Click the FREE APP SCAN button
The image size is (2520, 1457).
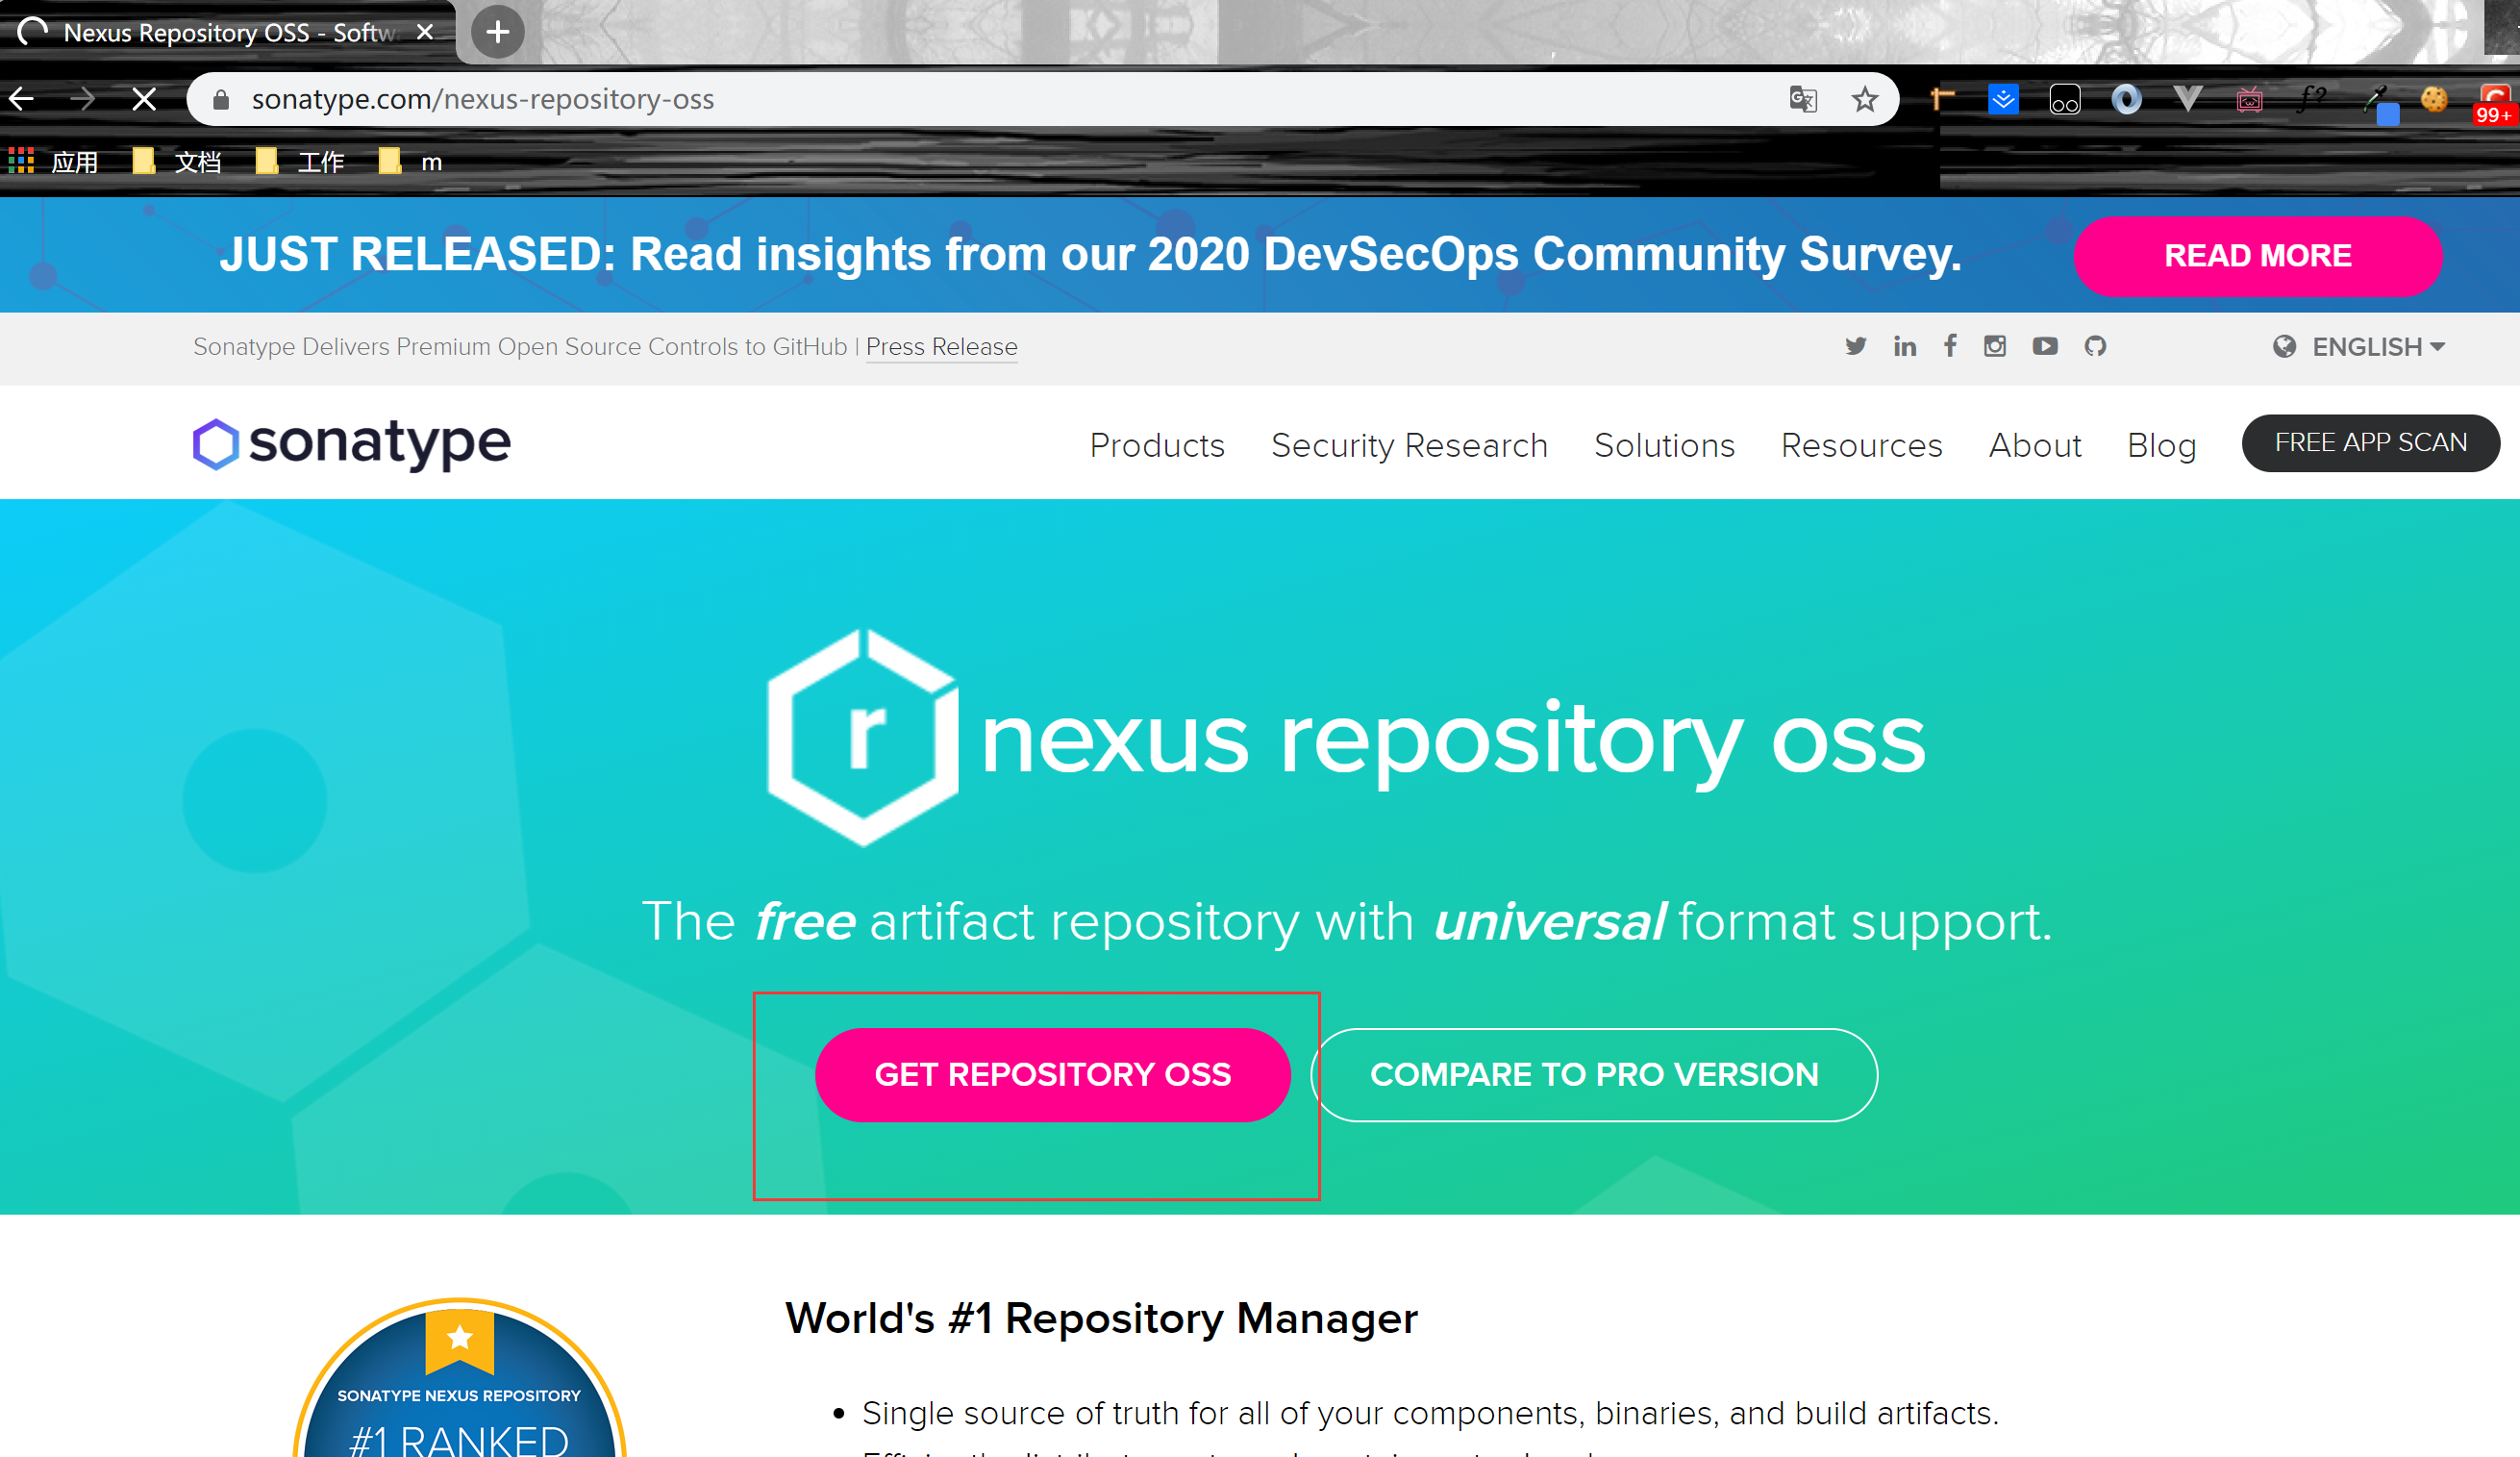(2370, 443)
